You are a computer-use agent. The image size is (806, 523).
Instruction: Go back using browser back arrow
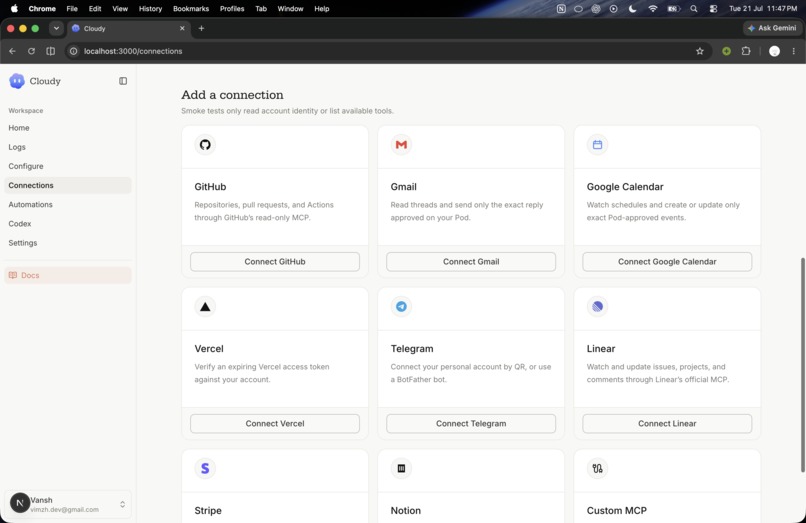pos(12,51)
